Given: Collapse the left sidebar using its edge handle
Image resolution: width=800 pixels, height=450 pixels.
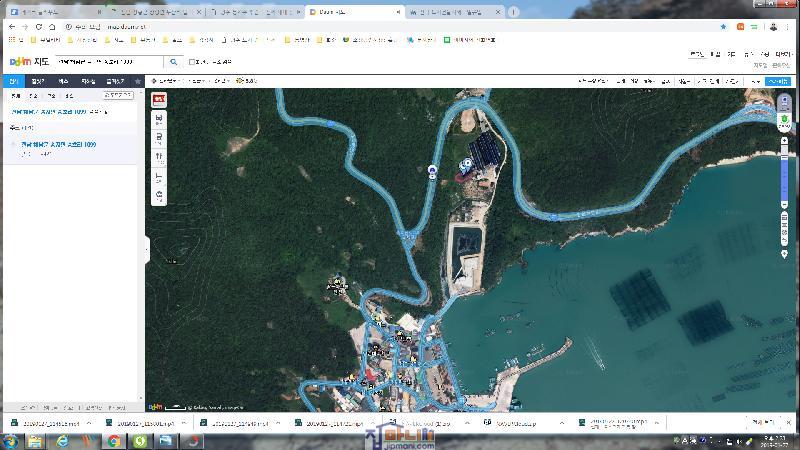Looking at the screenshot, I should click(x=146, y=250).
